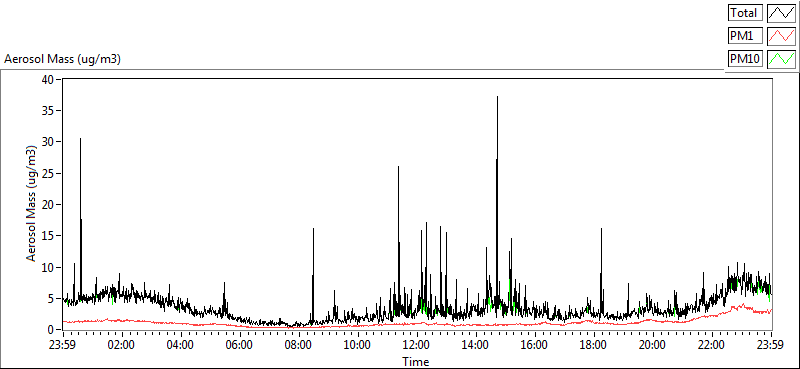Image resolution: width=800 pixels, height=369 pixels.
Task: Click the 20 tick label on y-axis
Action: (47, 205)
